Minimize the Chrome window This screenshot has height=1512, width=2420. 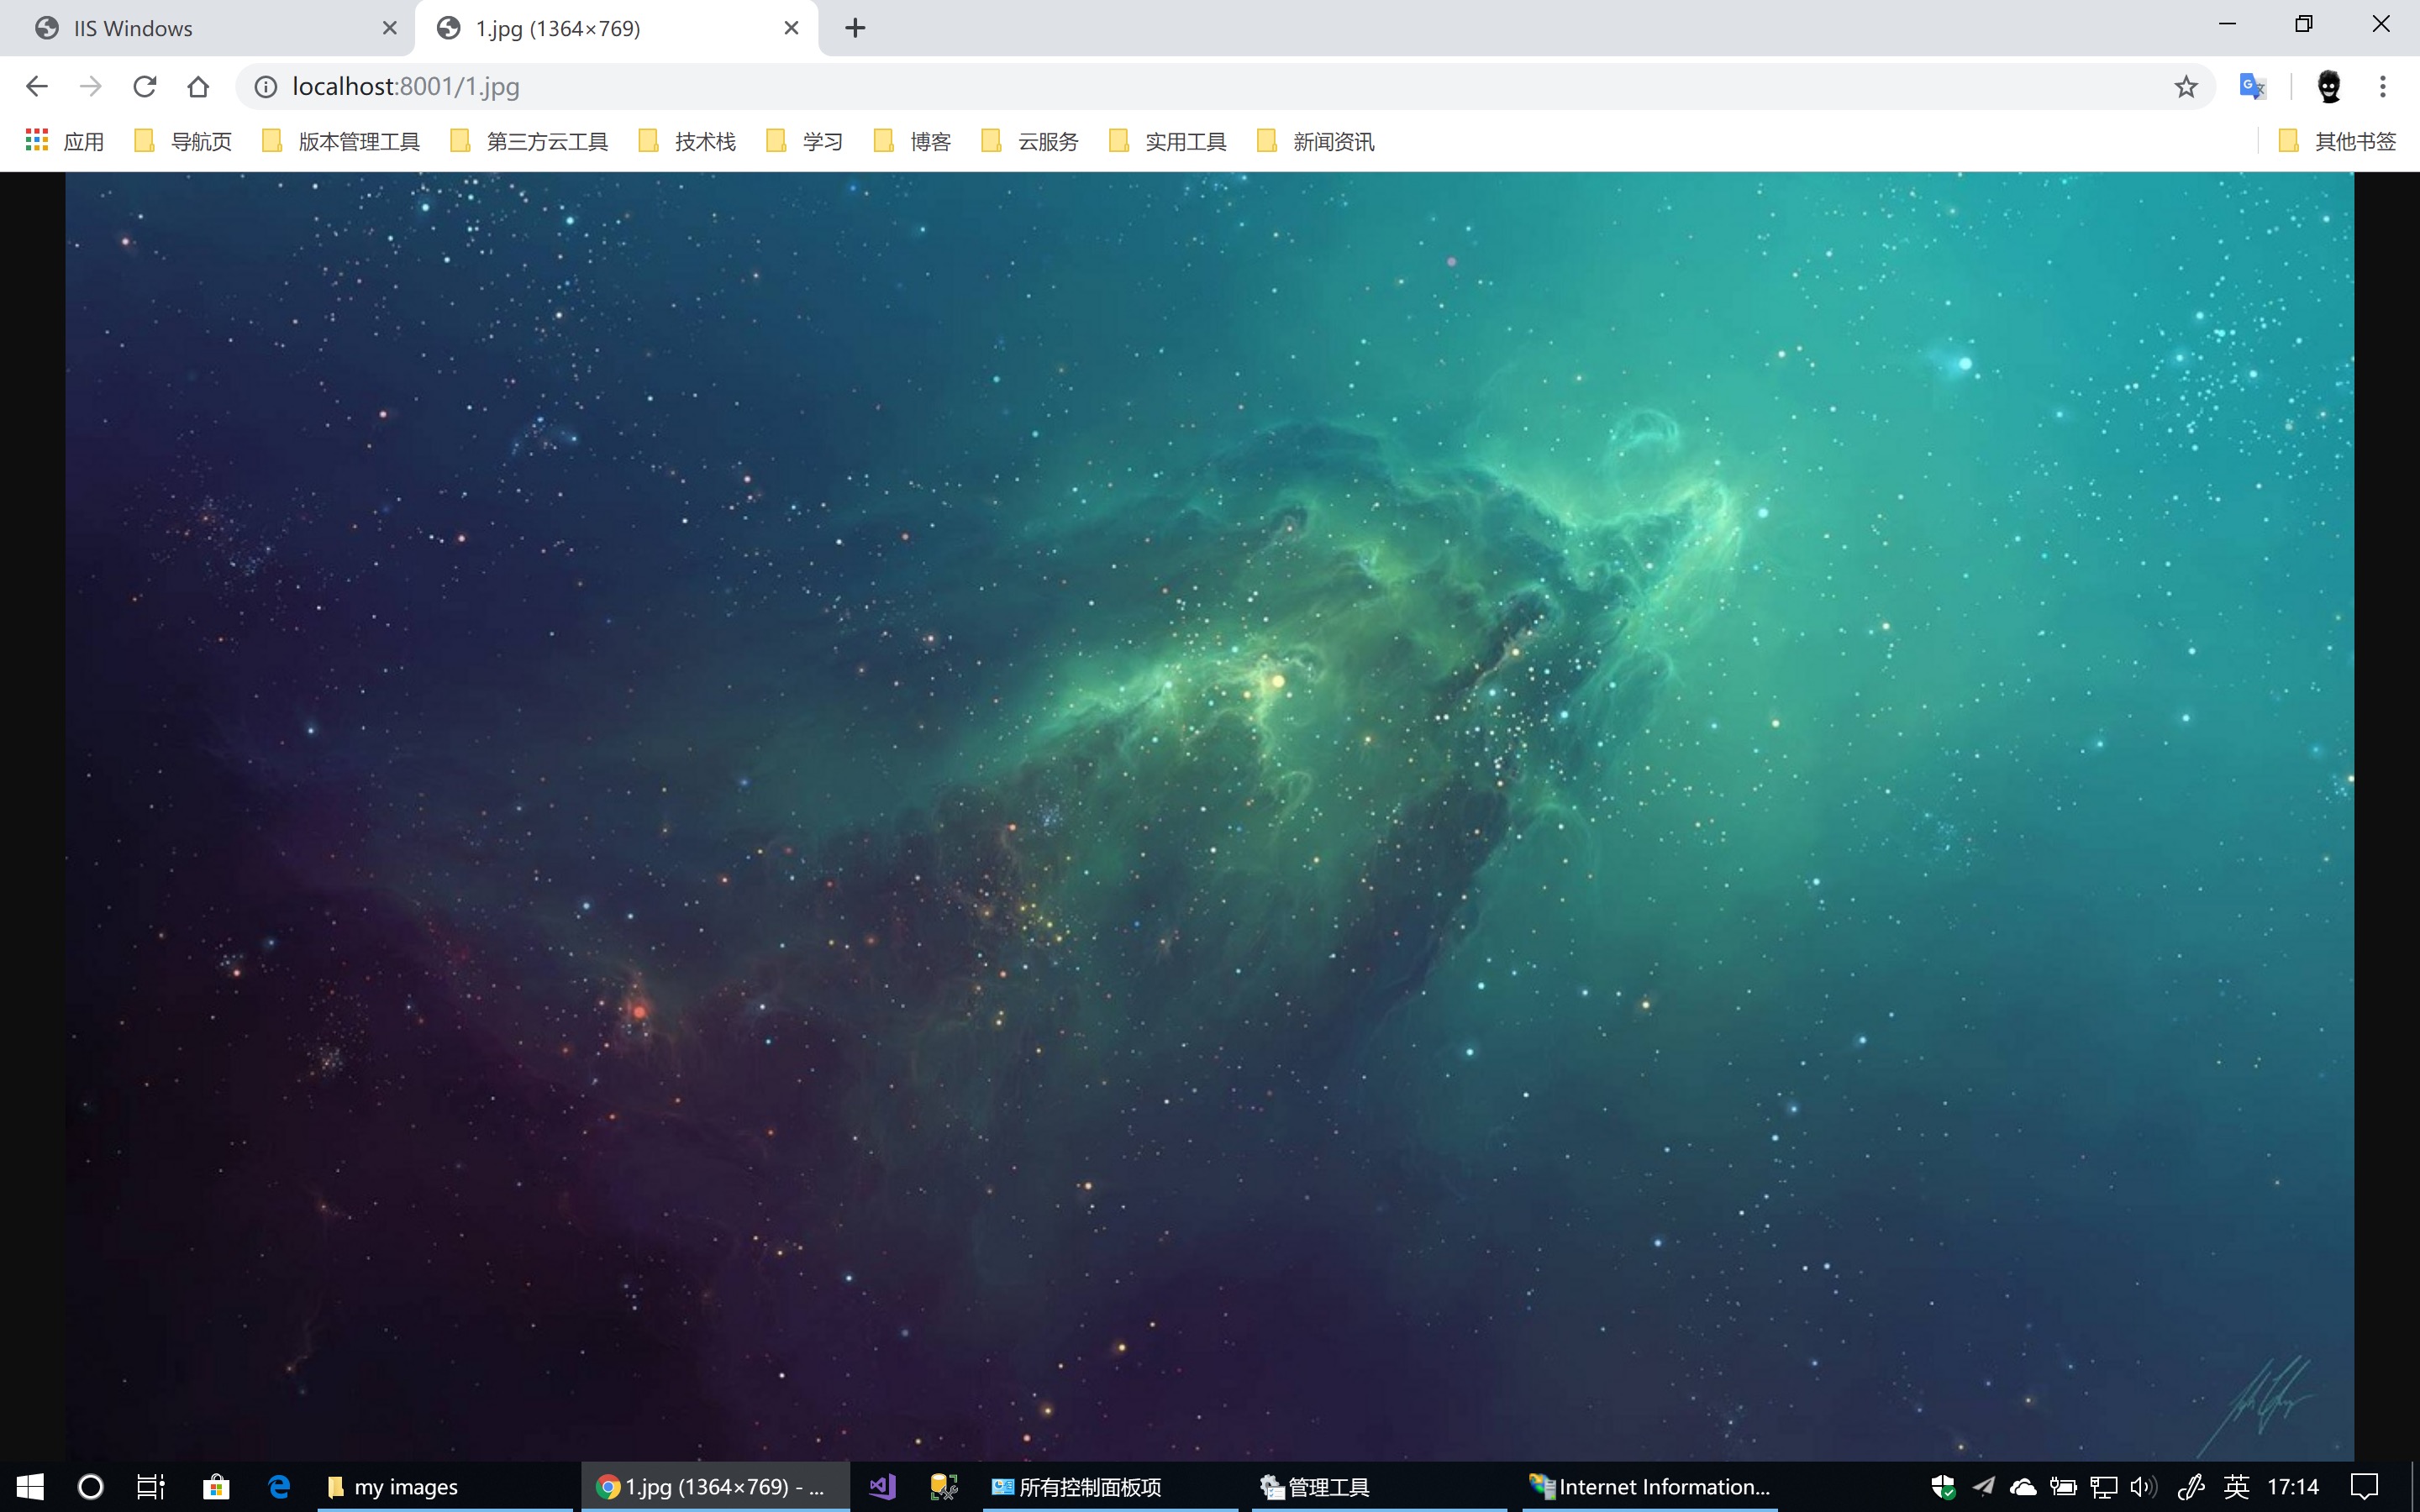[2227, 24]
